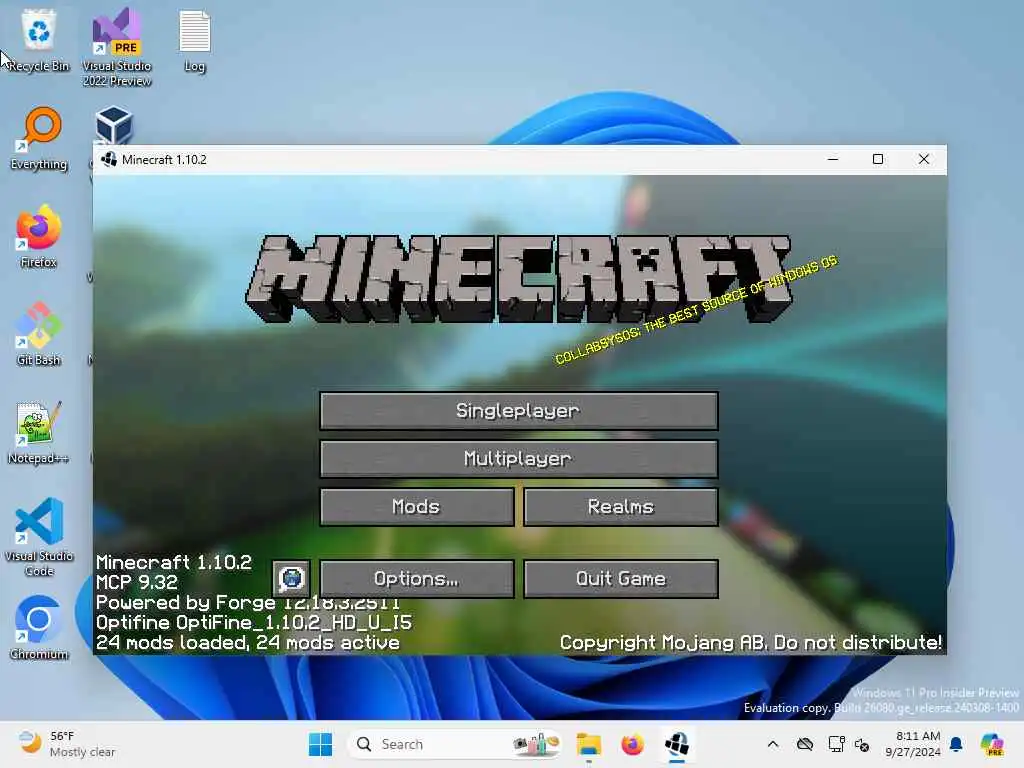Image resolution: width=1024 pixels, height=768 pixels.
Task: Show hidden system tray icons
Action: coord(773,744)
